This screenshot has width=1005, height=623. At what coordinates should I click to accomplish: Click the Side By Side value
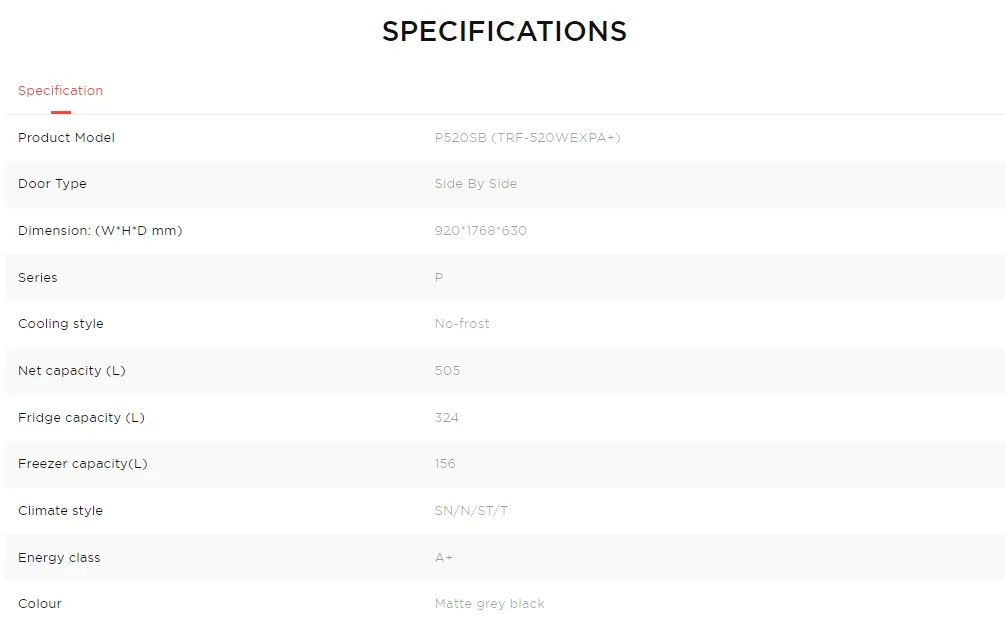point(476,184)
